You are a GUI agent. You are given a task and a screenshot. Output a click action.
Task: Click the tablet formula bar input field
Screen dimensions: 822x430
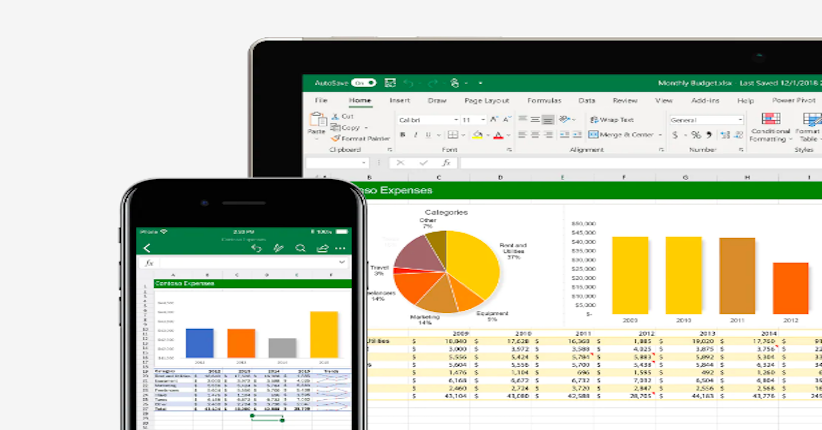coord(641,163)
